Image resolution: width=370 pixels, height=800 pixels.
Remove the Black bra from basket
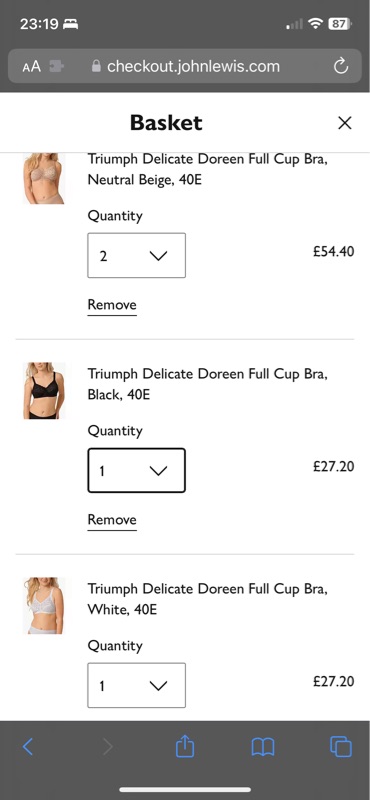point(112,520)
